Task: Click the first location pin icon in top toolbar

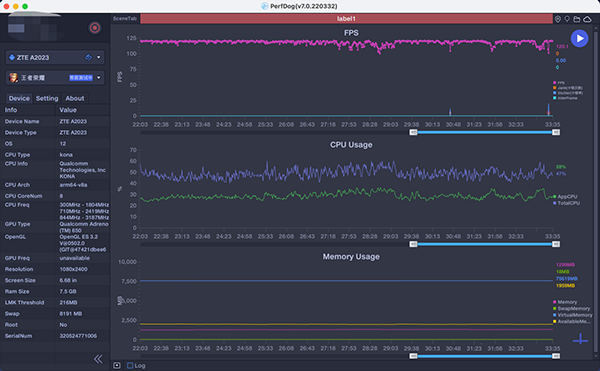Action: (x=558, y=19)
